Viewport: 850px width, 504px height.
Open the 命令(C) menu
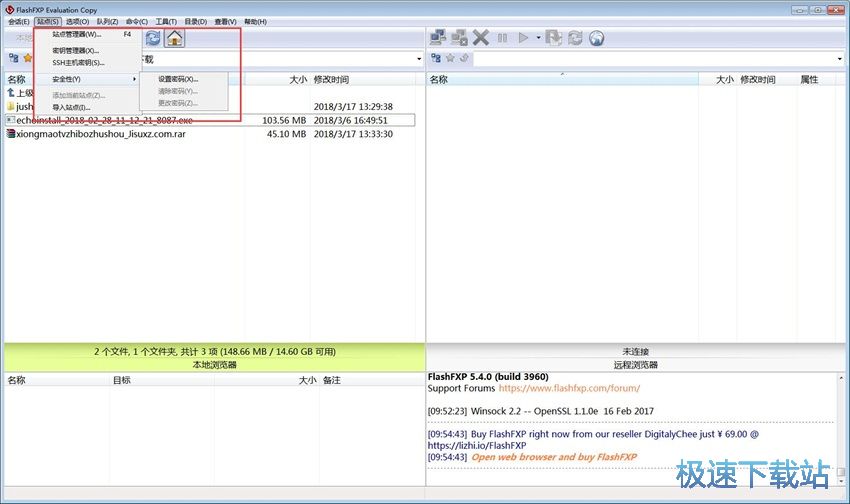137,22
